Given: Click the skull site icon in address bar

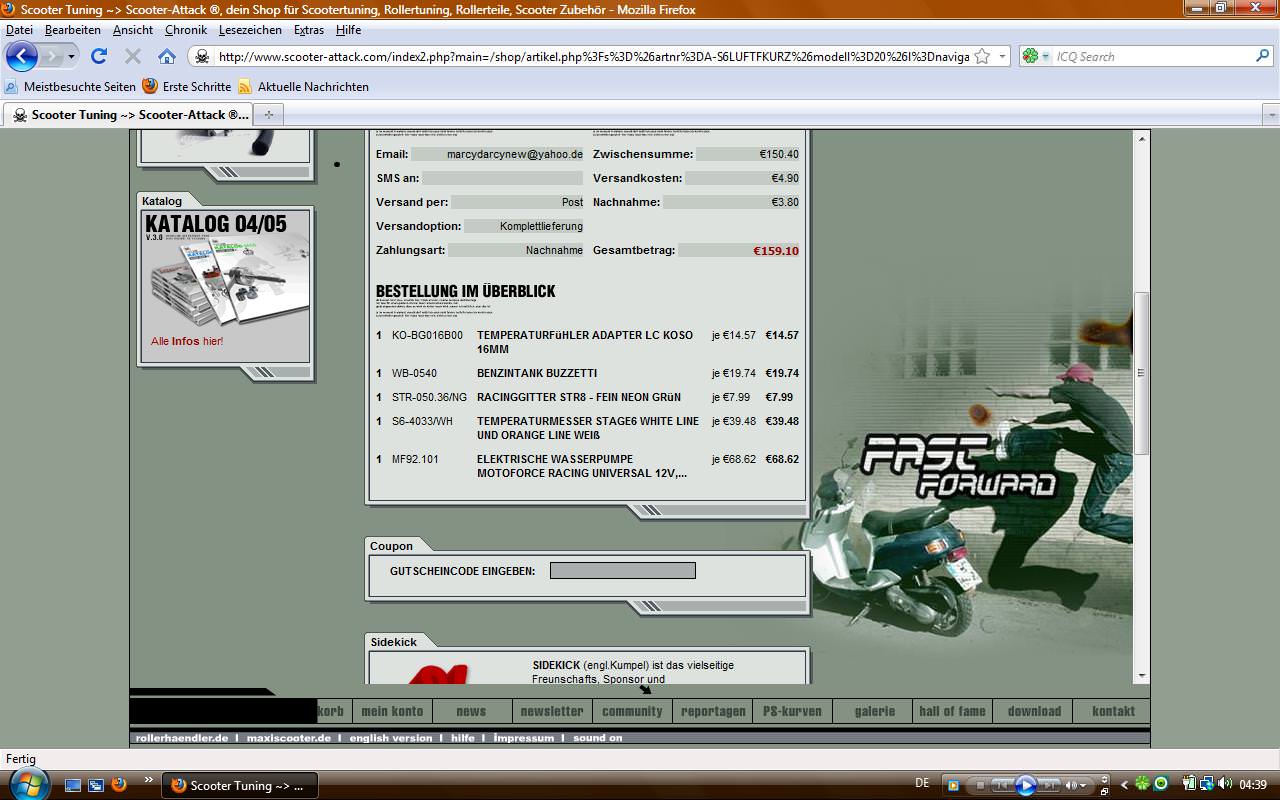Looking at the screenshot, I should (202, 57).
